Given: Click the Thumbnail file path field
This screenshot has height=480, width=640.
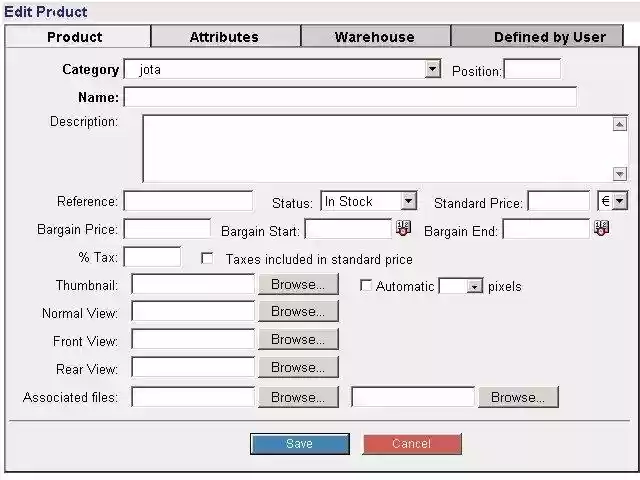Looking at the screenshot, I should (193, 284).
